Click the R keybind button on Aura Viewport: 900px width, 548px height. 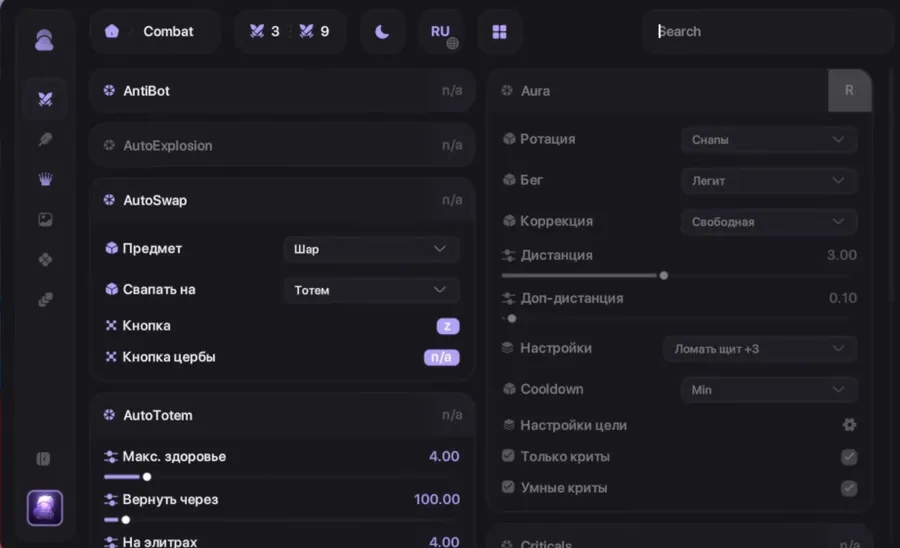pos(849,90)
